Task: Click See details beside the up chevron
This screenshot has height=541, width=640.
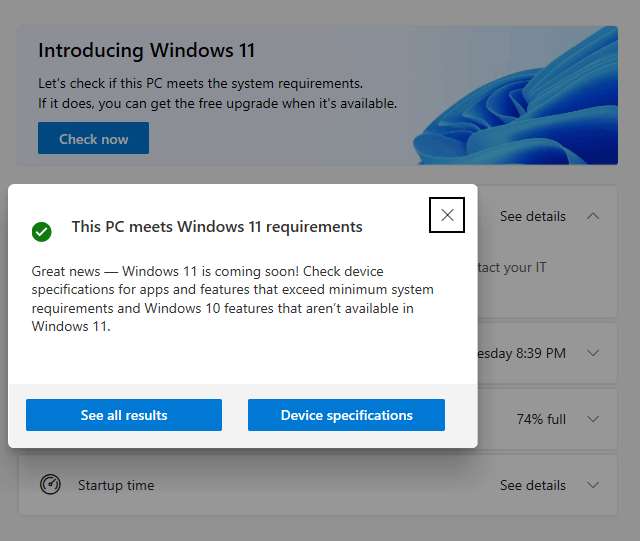Action: pos(533,216)
